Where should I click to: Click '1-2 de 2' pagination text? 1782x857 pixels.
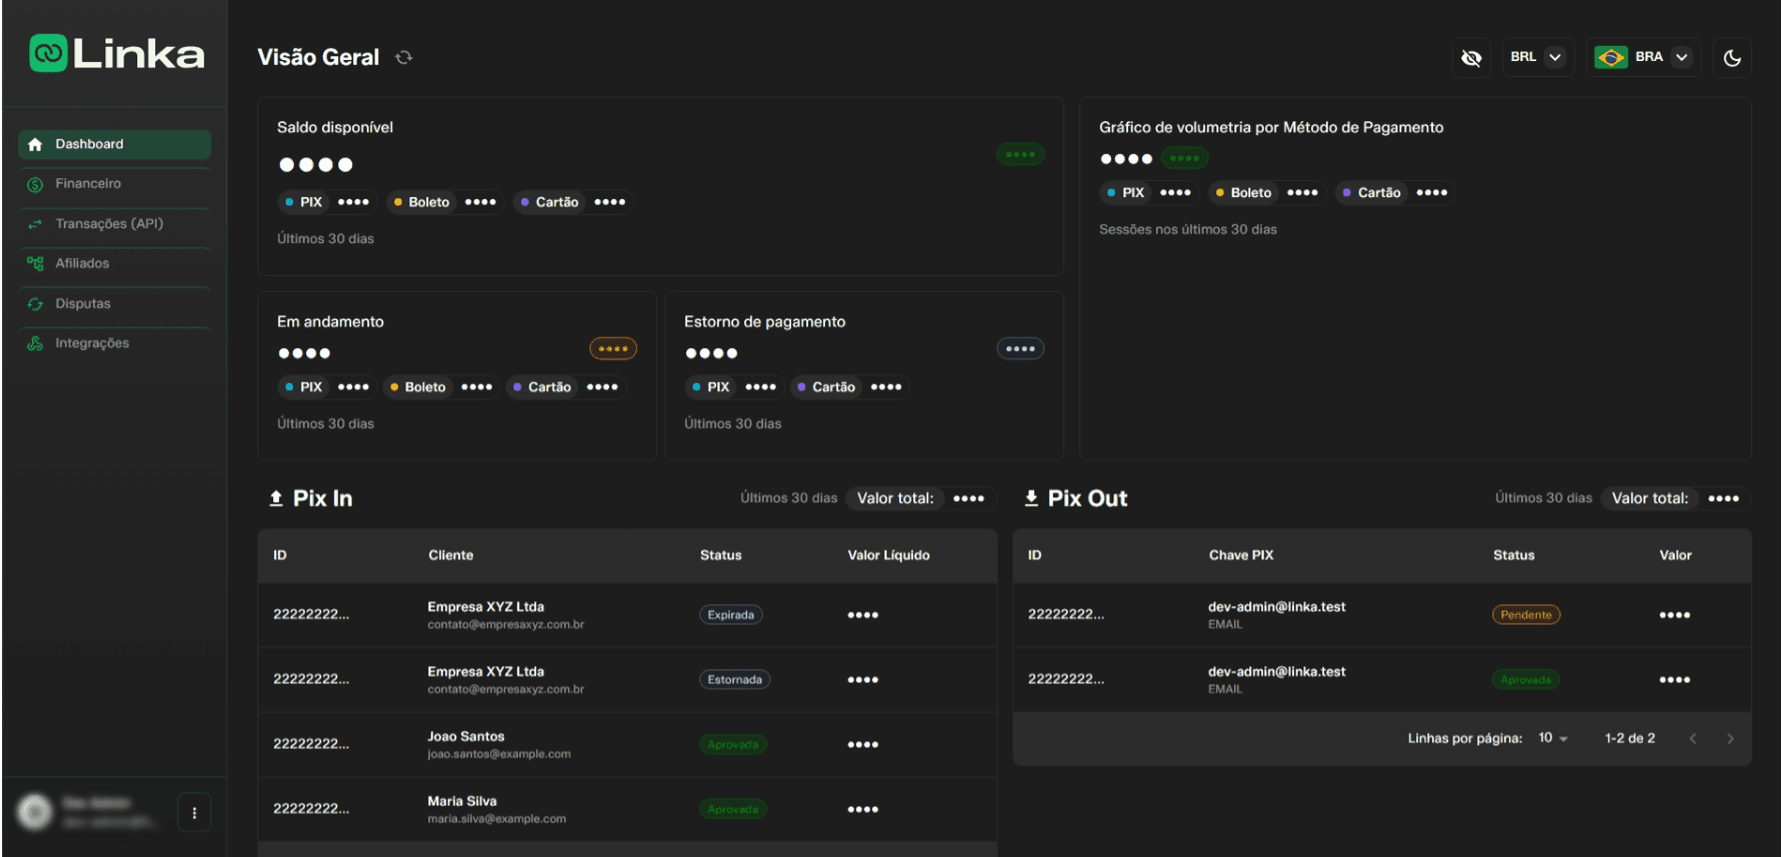click(x=1630, y=738)
